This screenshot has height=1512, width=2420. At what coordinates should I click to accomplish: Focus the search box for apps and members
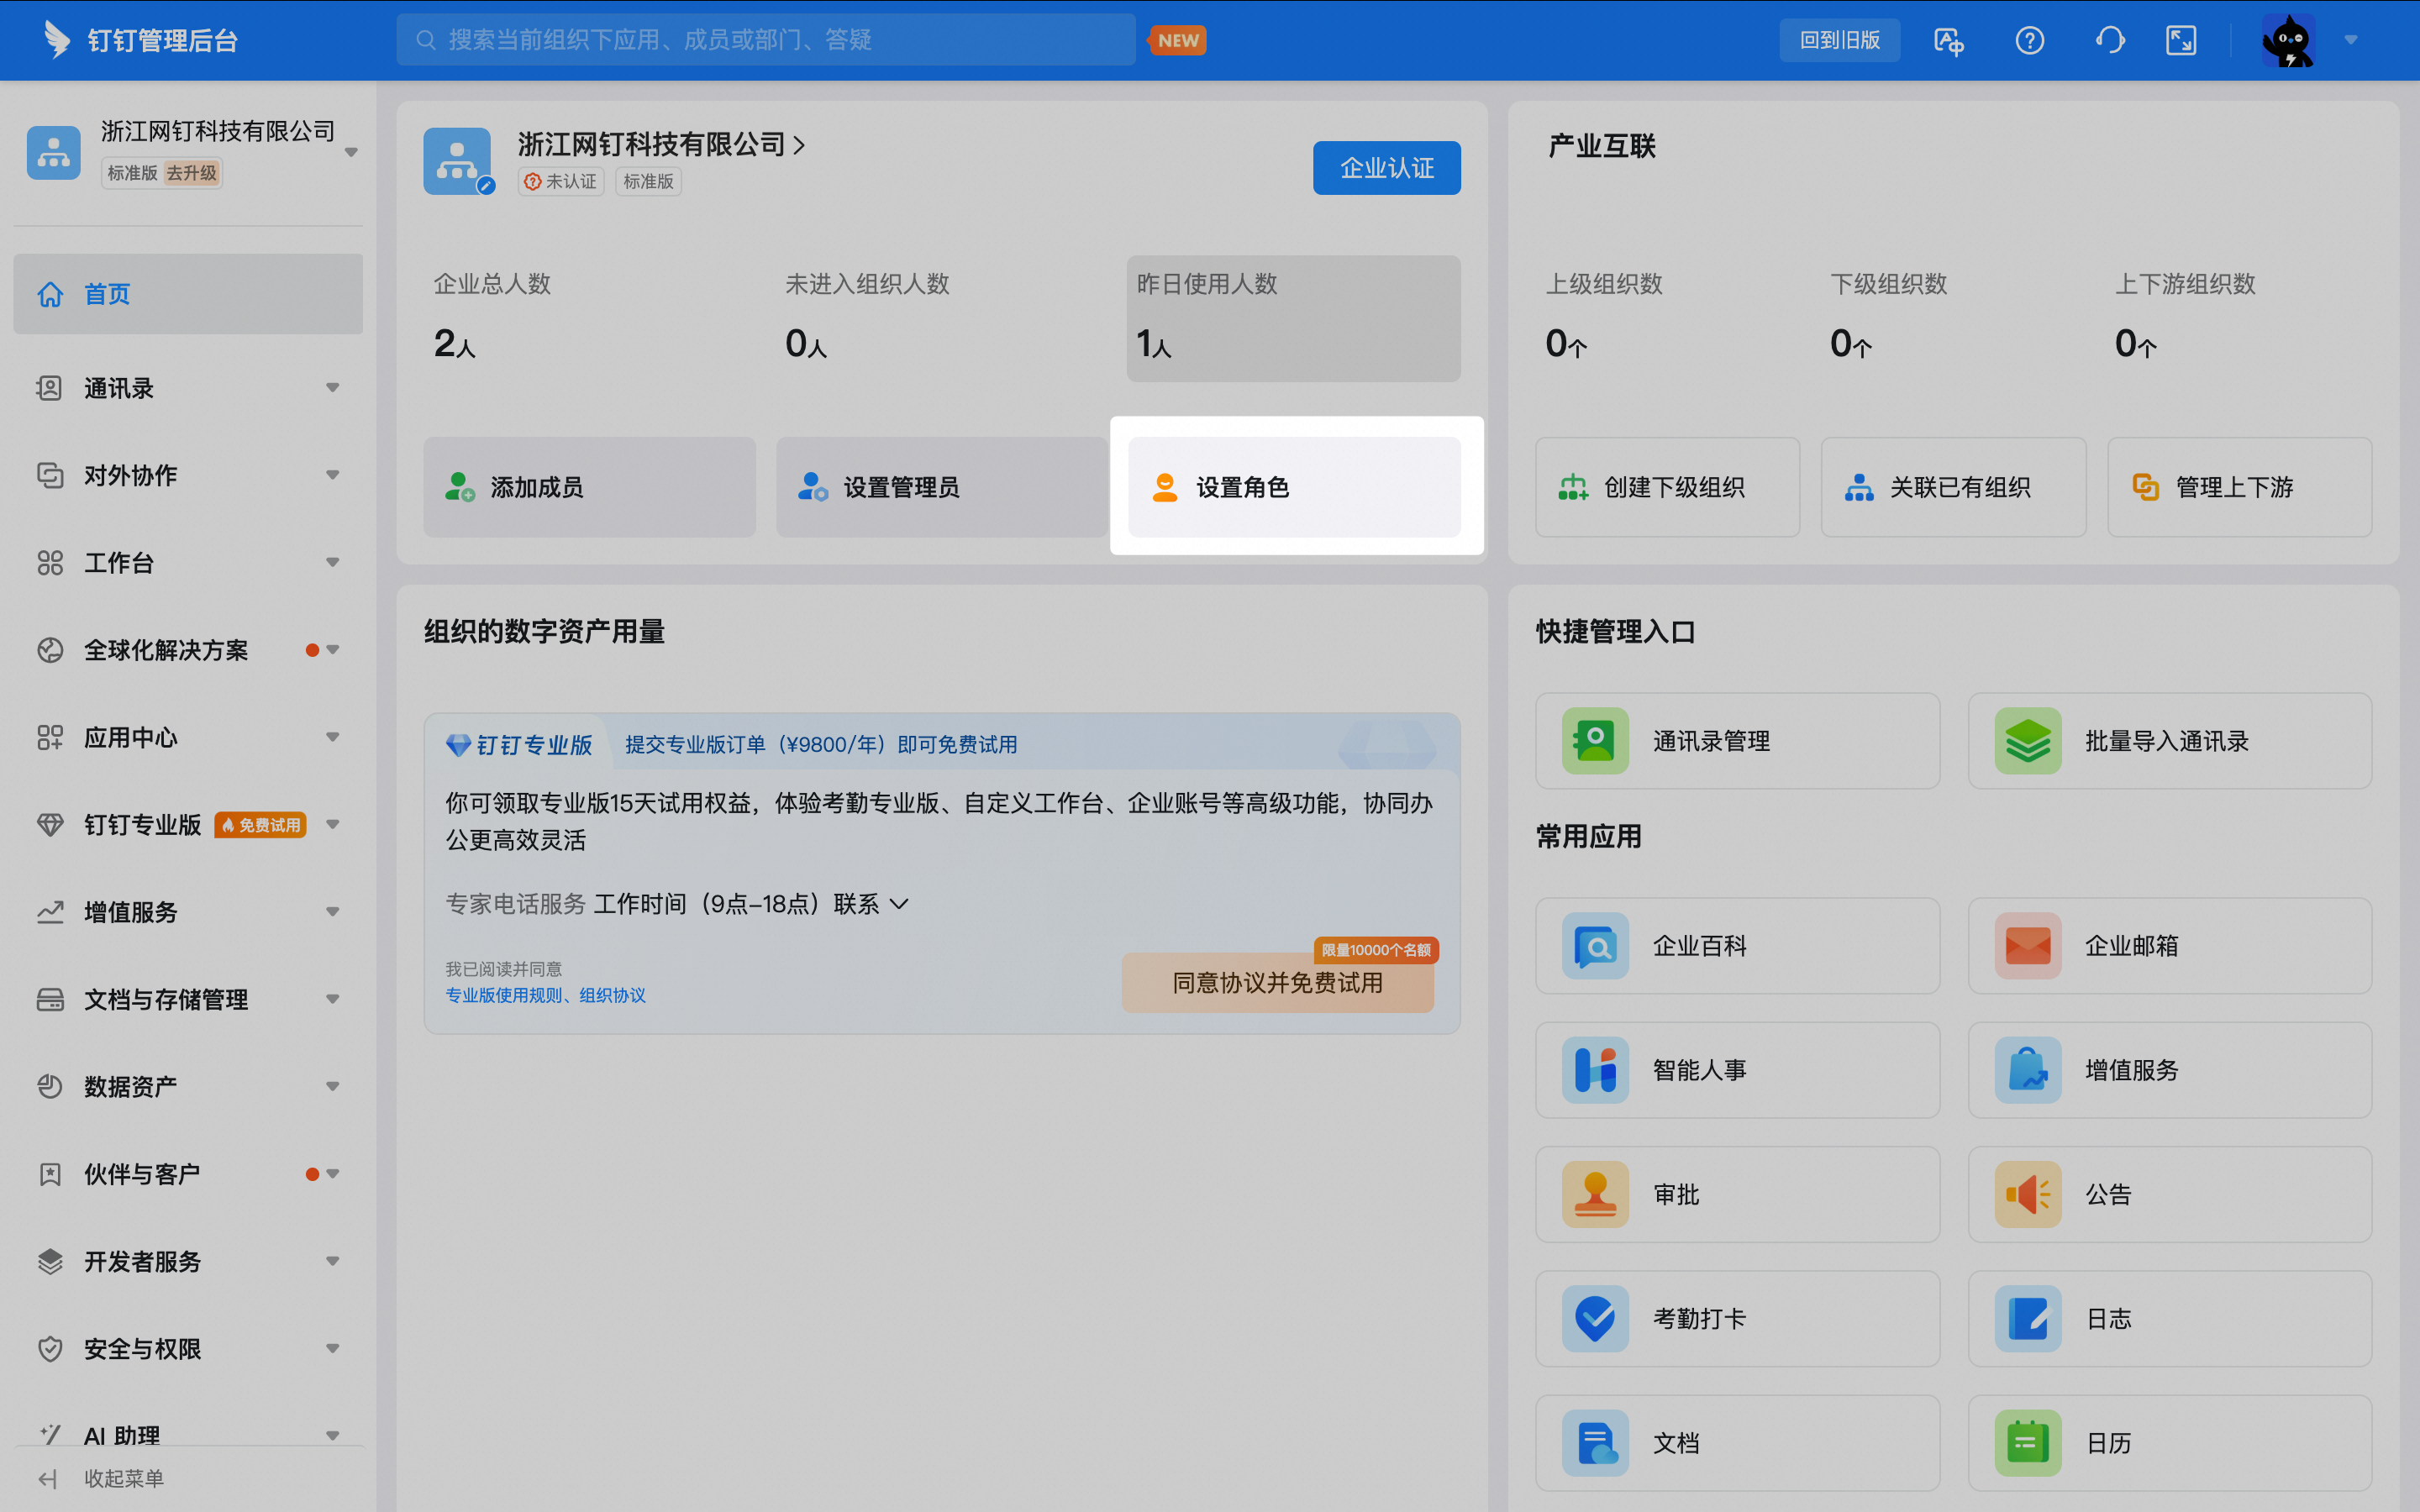pyautogui.click(x=765, y=40)
